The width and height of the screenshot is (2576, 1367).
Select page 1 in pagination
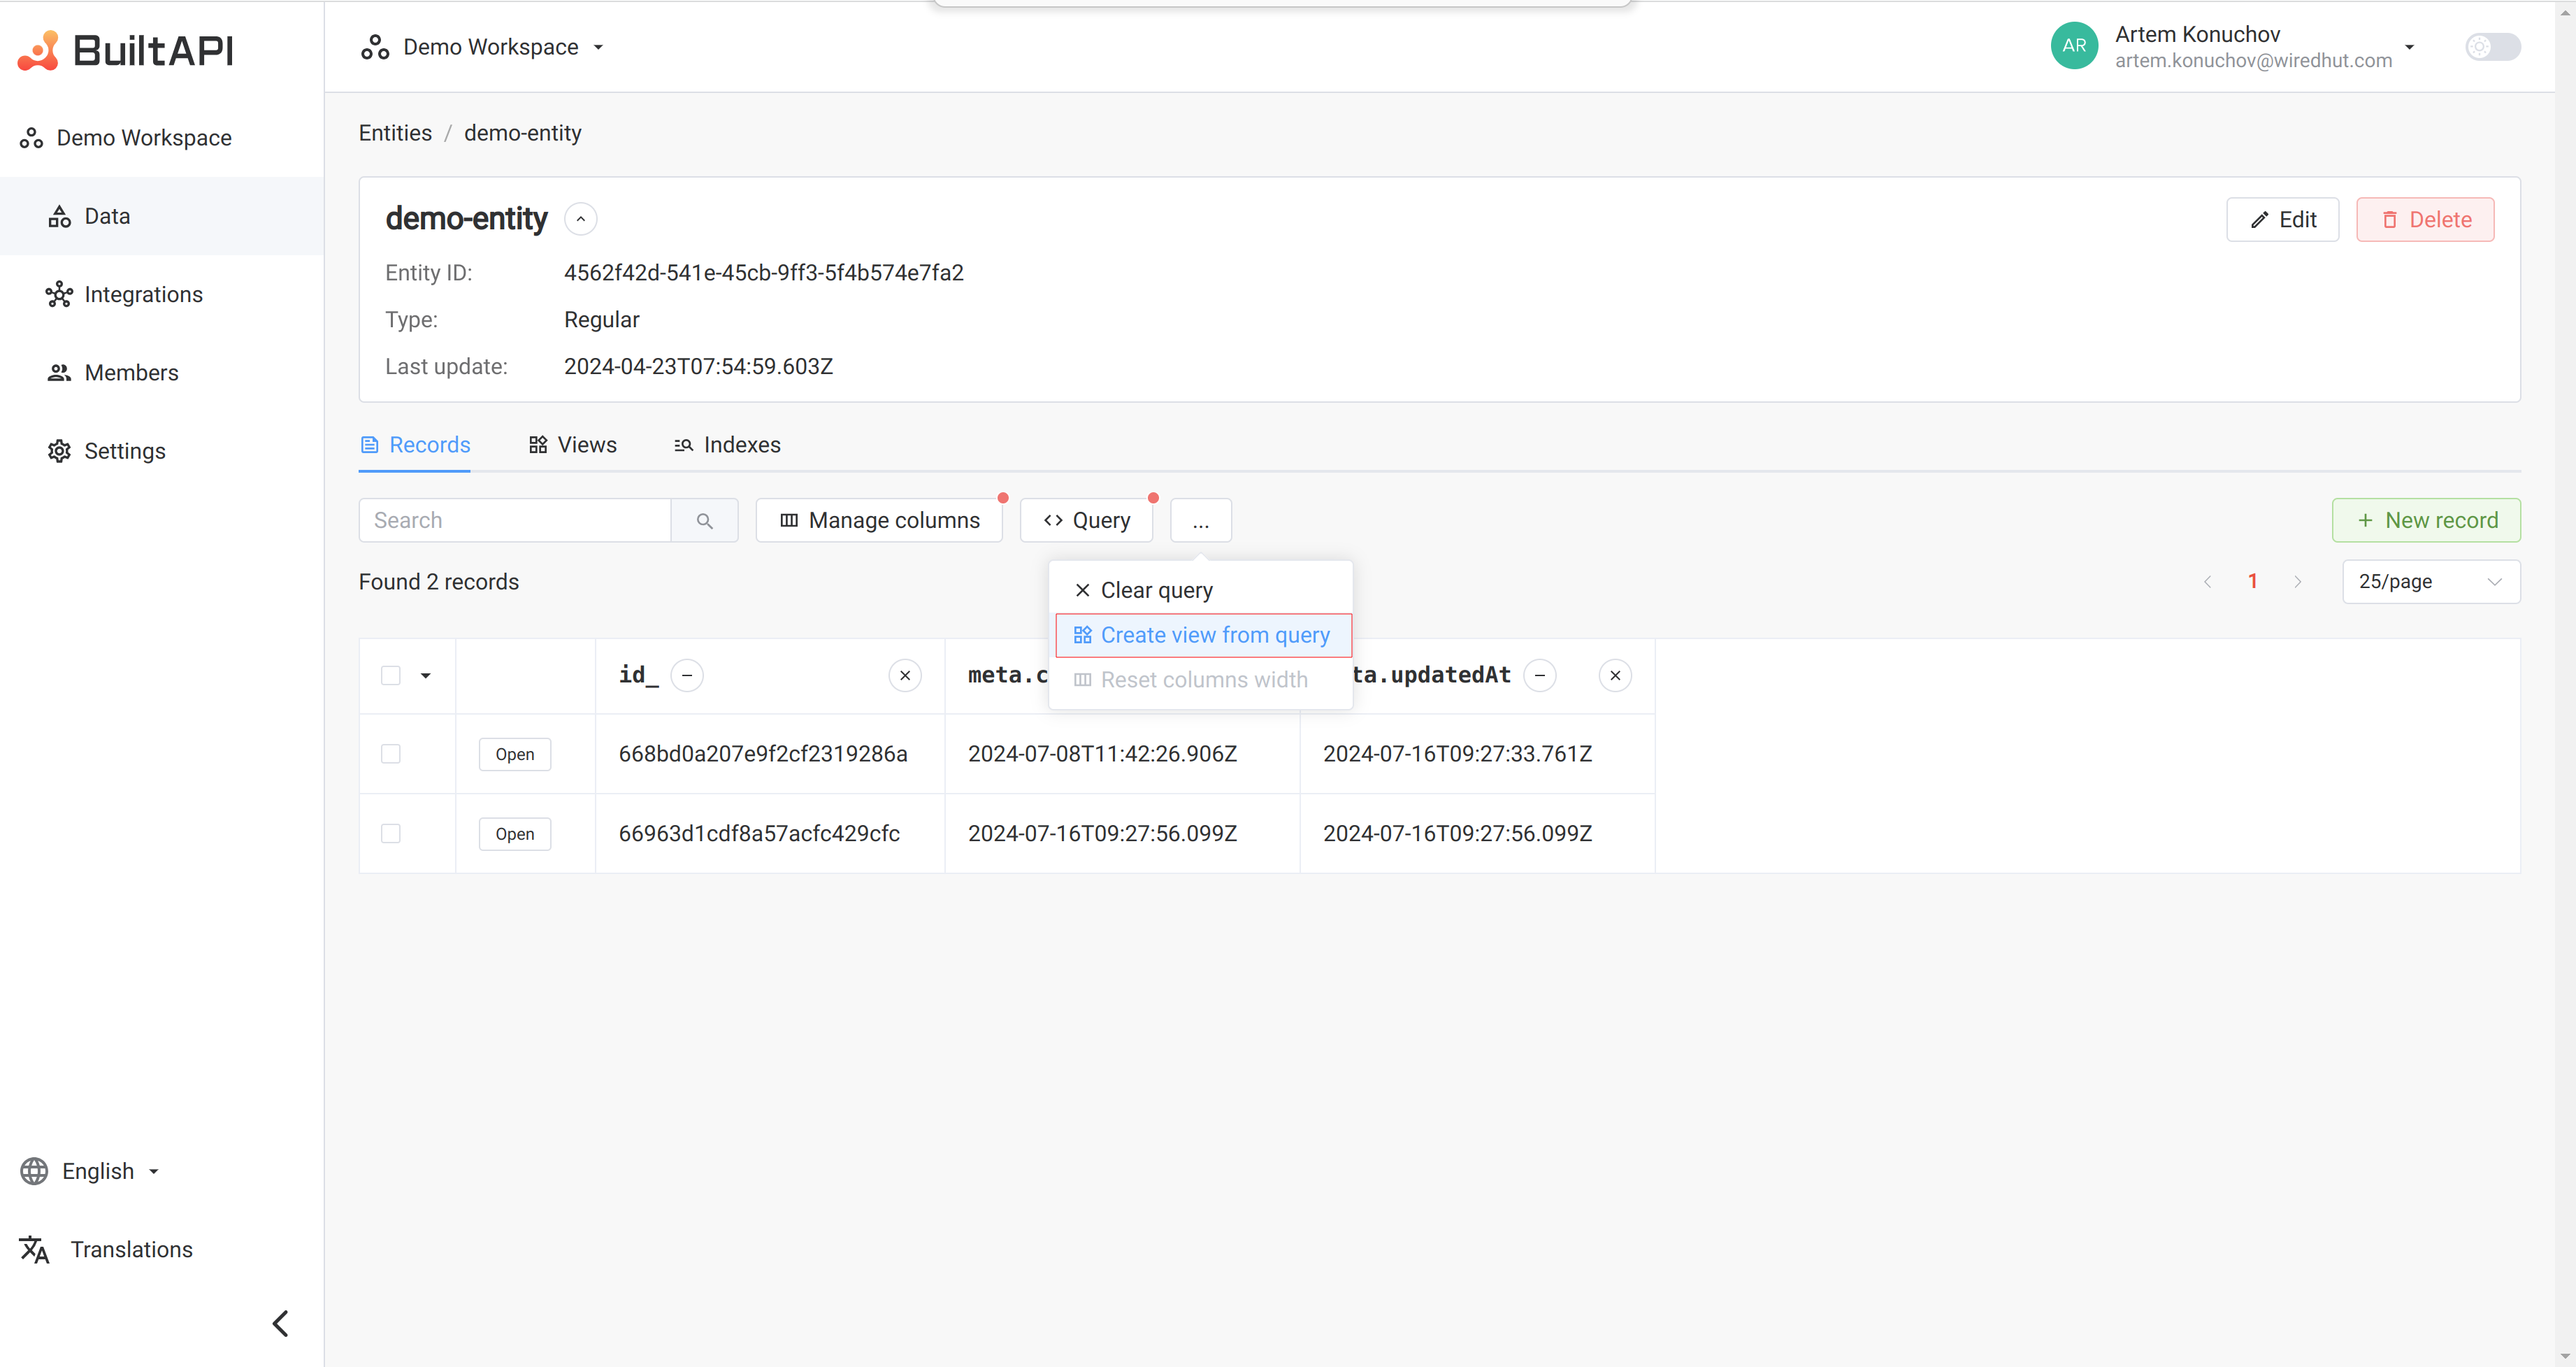[2252, 581]
